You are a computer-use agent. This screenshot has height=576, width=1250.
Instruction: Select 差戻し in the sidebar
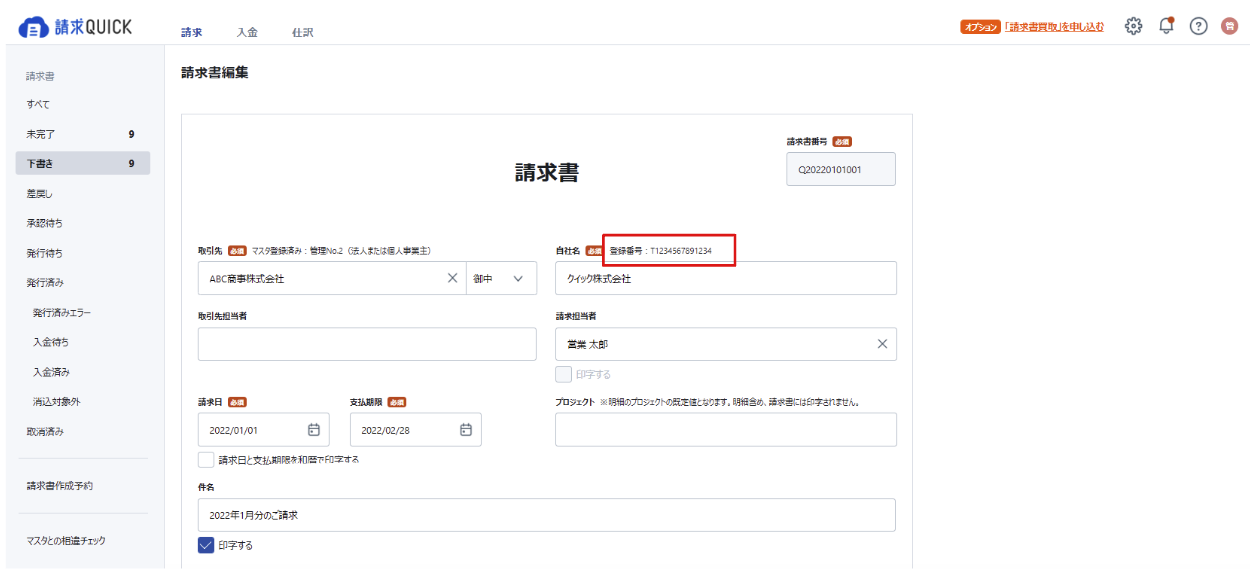coord(83,193)
